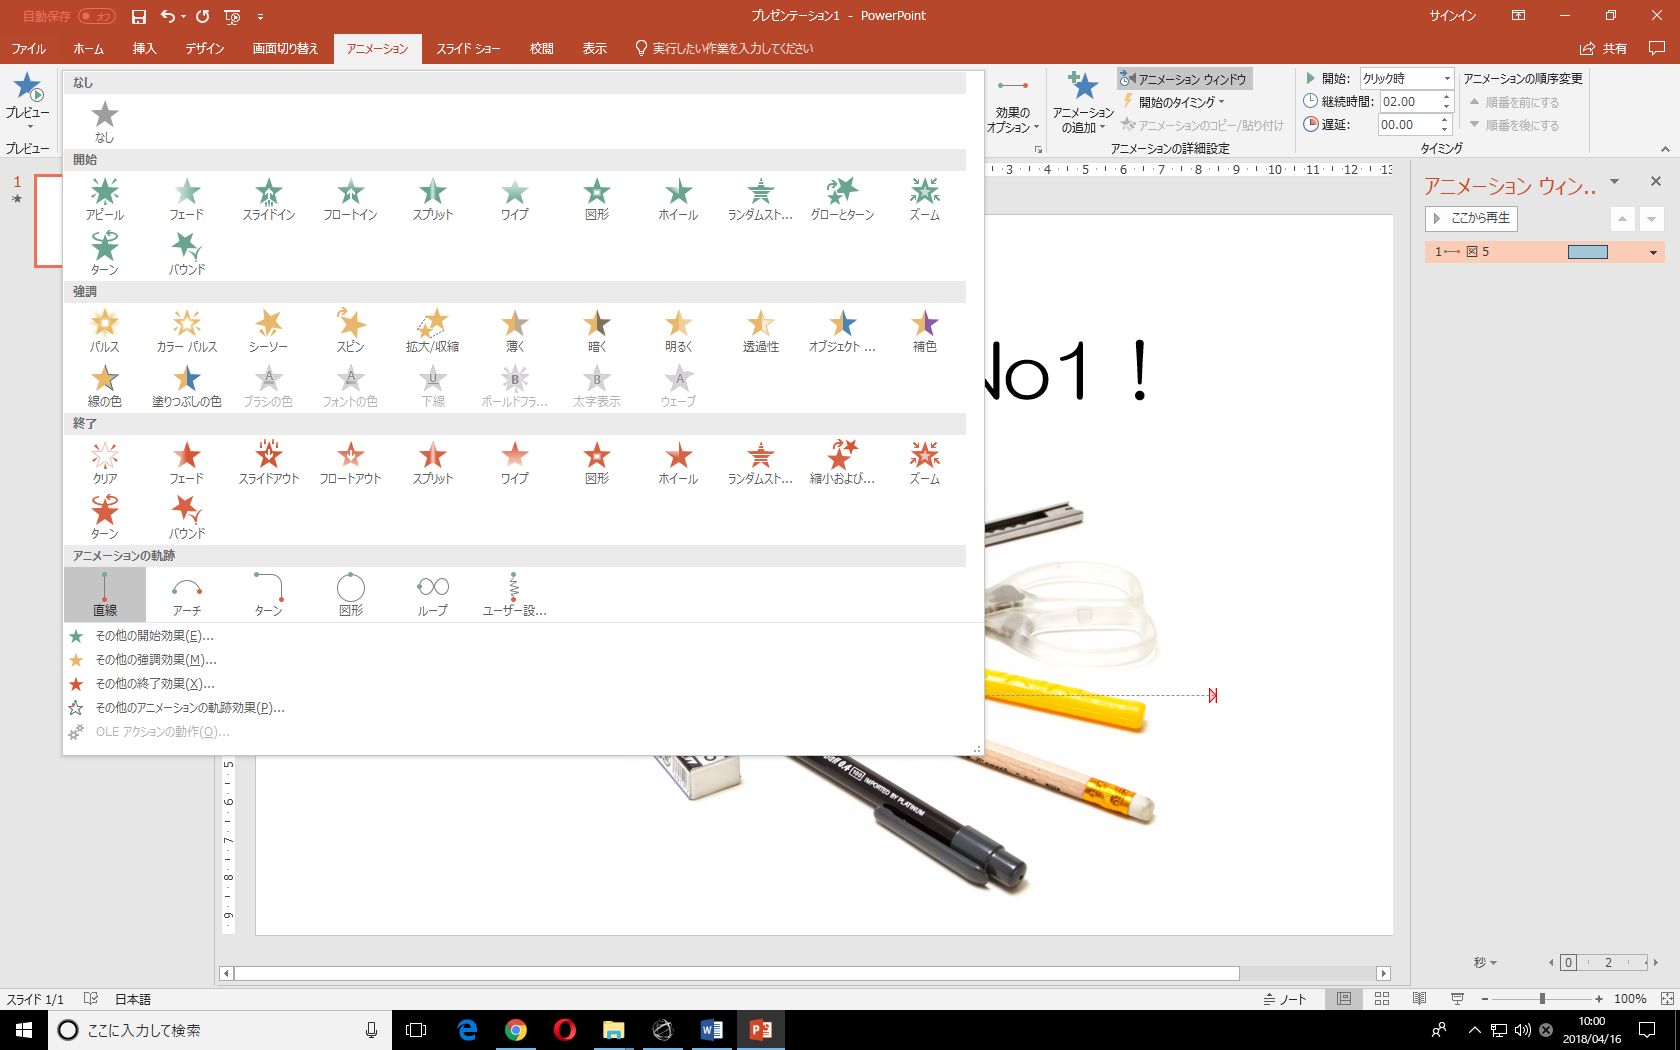Choose the アーチ motion path
This screenshot has width=1680, height=1050.
[x=187, y=594]
